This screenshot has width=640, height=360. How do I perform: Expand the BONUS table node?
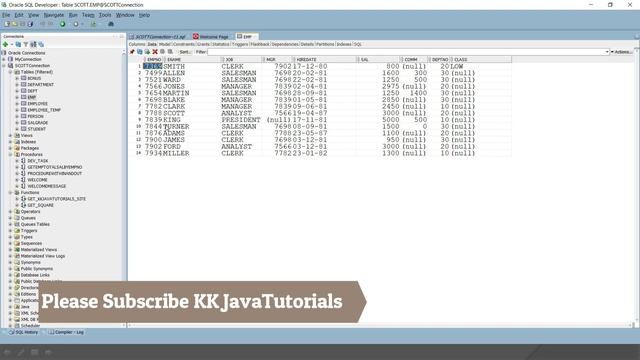pos(17,78)
